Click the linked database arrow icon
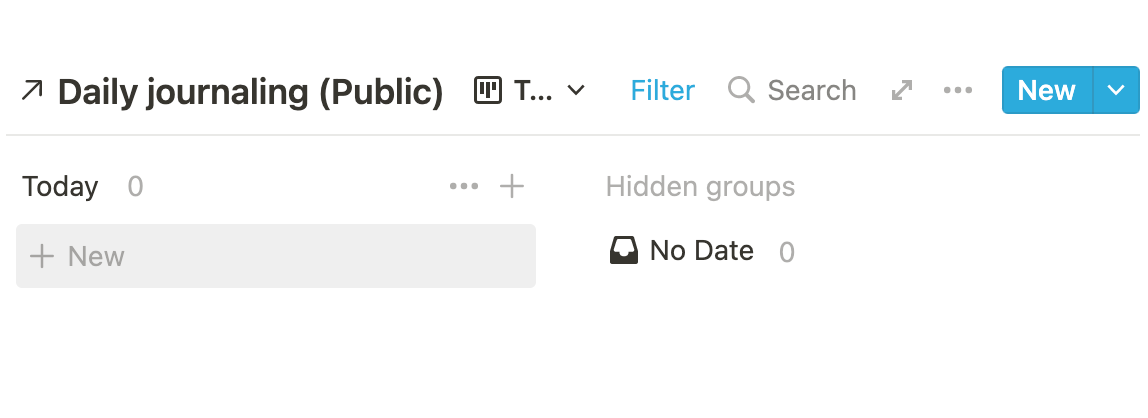The height and width of the screenshot is (418, 1148). click(32, 91)
